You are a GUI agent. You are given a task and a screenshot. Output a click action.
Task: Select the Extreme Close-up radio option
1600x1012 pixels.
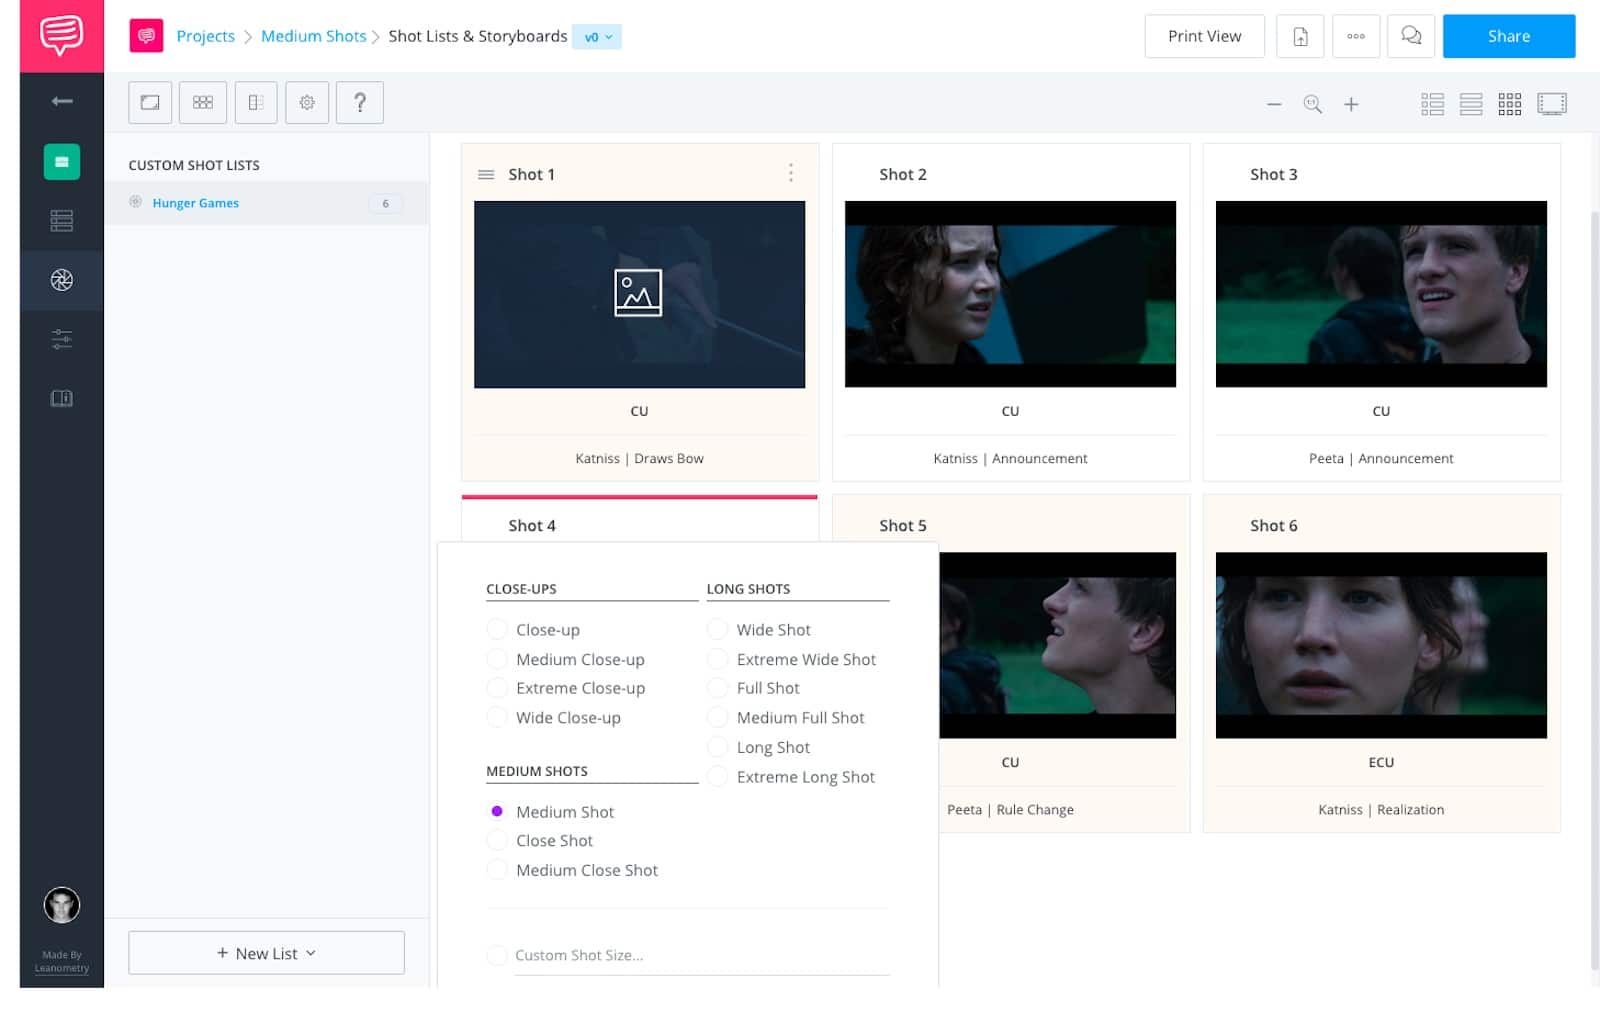tap(497, 688)
